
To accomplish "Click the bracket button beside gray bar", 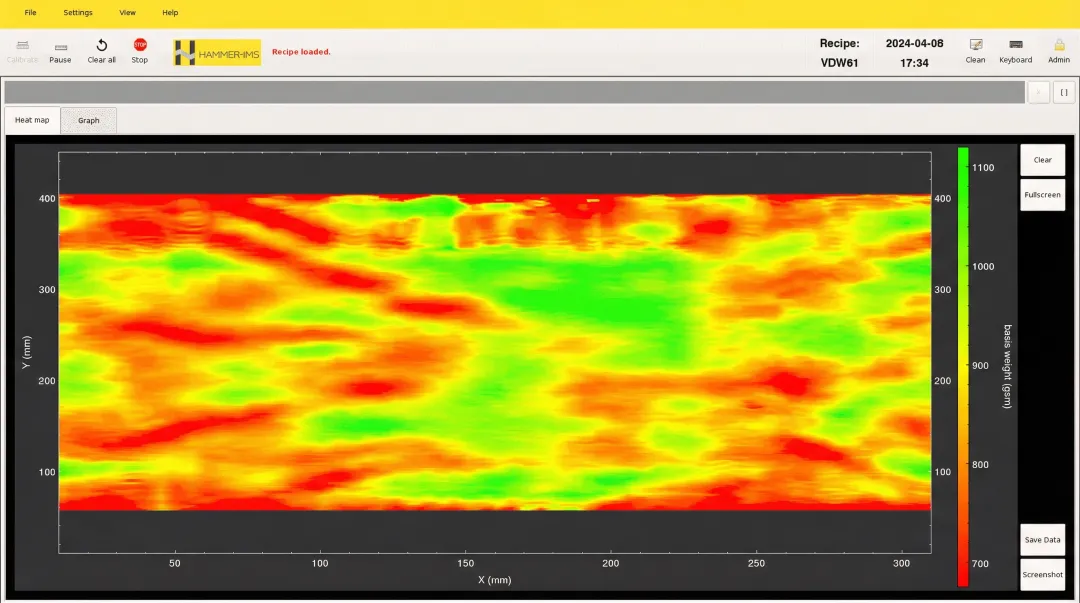I will (1064, 92).
